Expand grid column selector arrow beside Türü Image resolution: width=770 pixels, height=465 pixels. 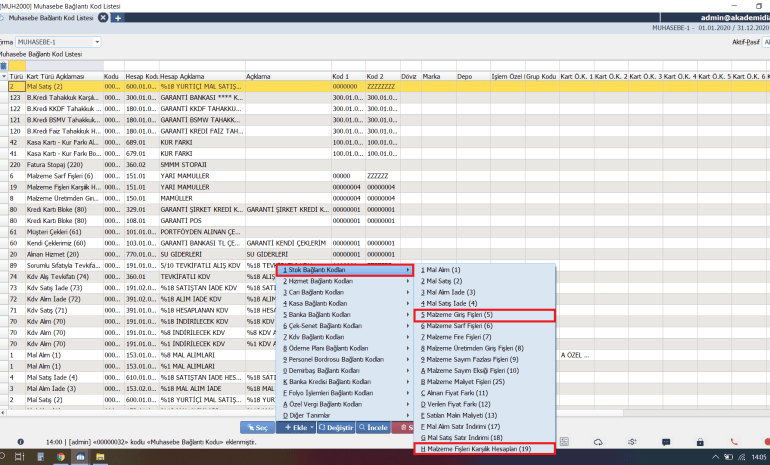click(4, 77)
